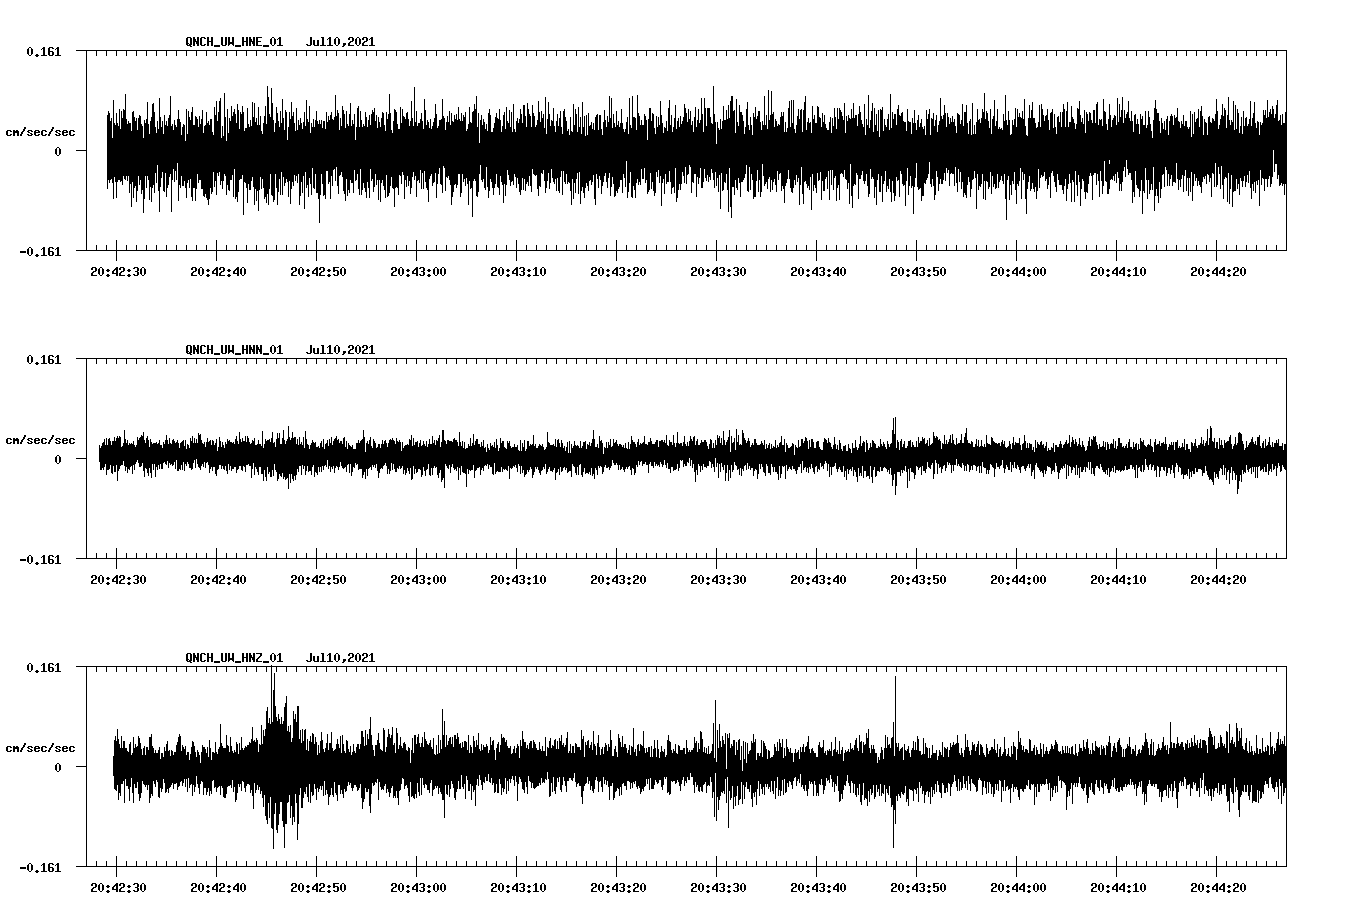Select the 20:43:50 time label under HNN plot
This screenshot has height=924, width=1358.
click(x=918, y=579)
